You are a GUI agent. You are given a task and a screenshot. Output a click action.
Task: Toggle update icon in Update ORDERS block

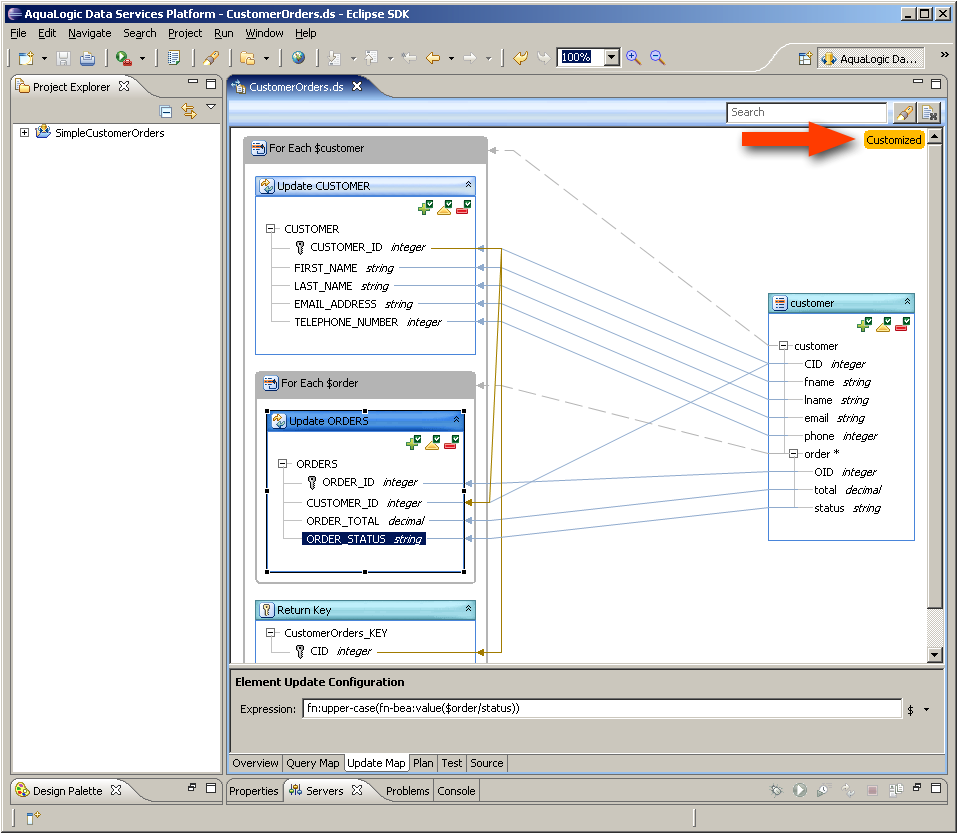[433, 442]
